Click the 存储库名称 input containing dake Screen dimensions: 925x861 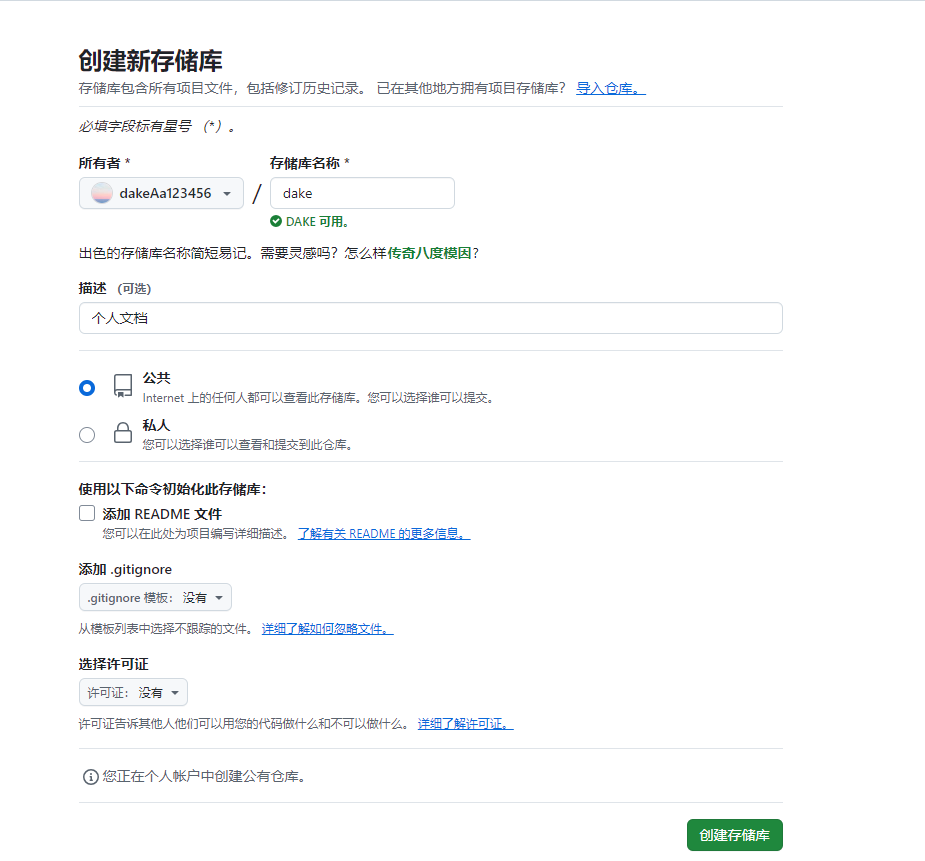(x=362, y=193)
